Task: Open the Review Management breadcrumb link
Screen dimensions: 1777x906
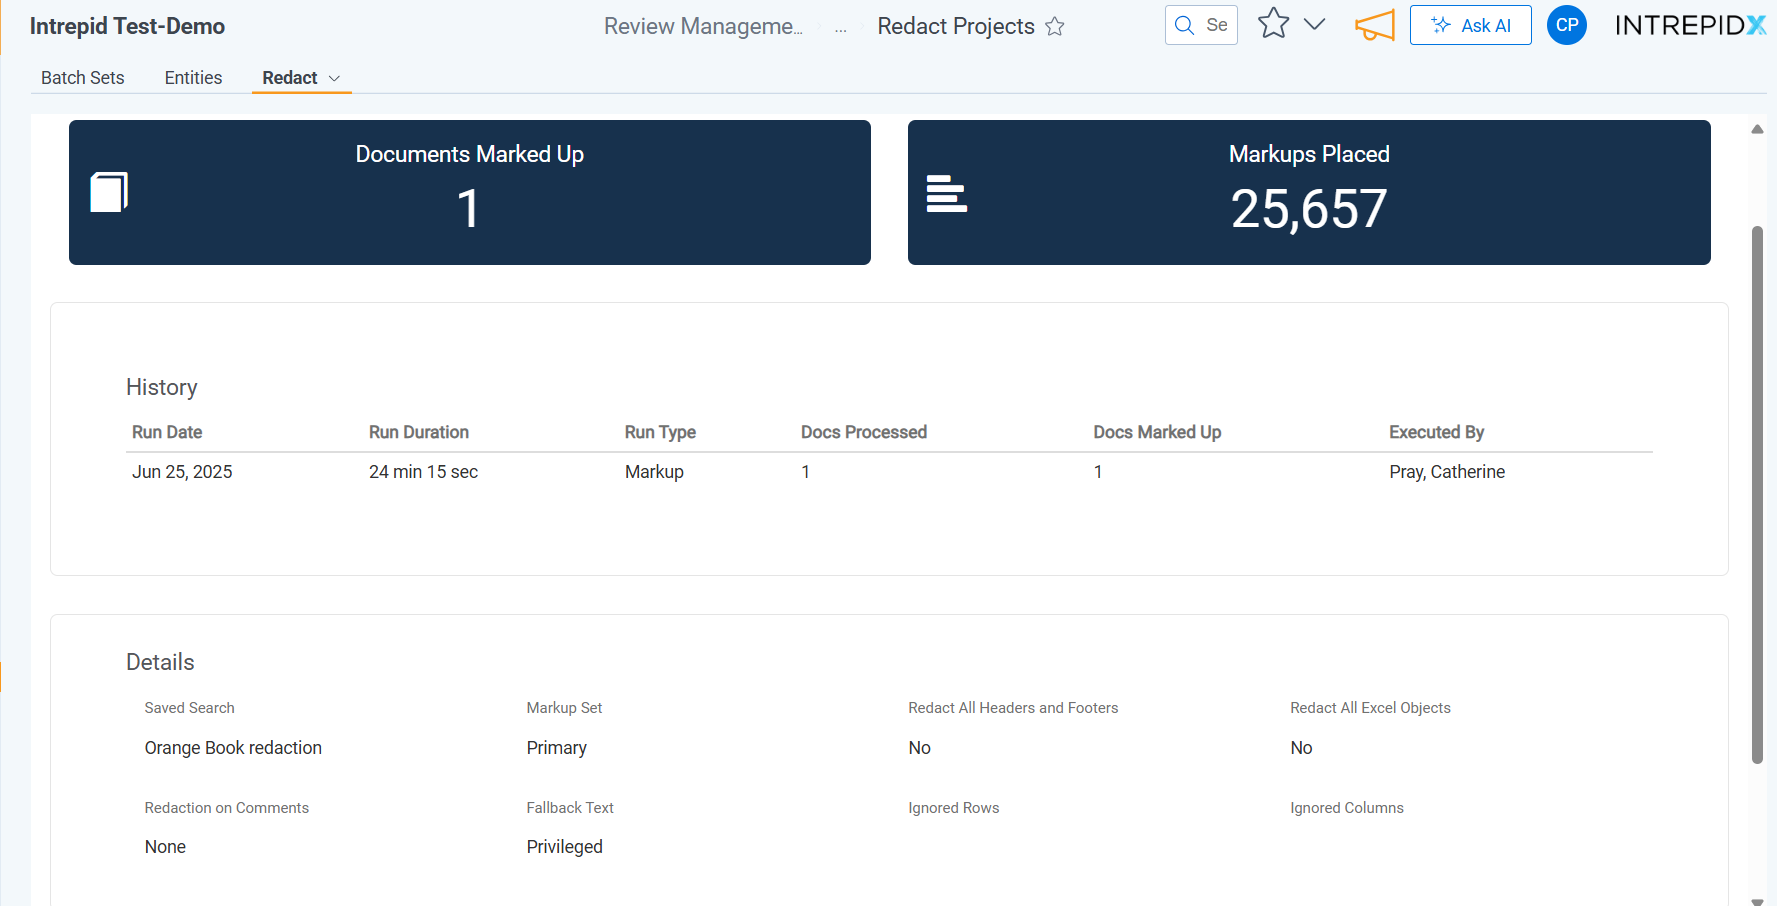Action: (x=703, y=27)
